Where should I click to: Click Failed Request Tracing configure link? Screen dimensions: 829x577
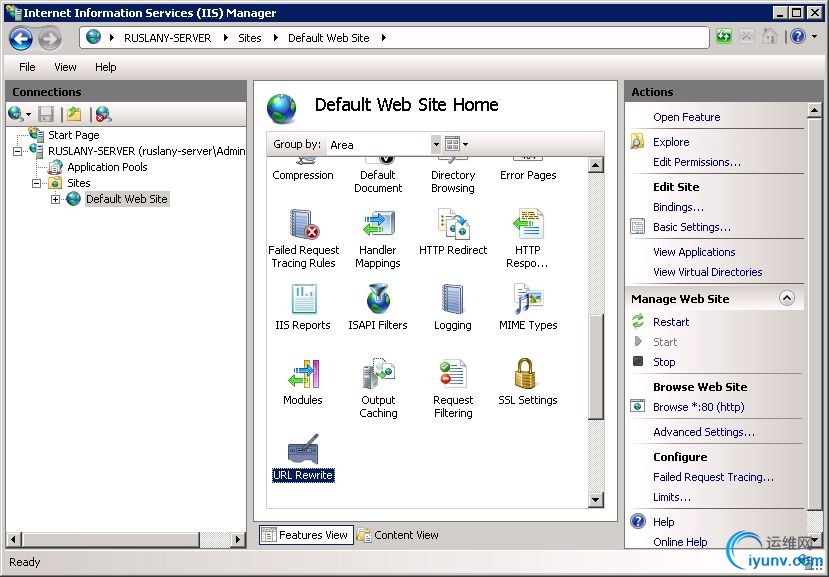[713, 477]
